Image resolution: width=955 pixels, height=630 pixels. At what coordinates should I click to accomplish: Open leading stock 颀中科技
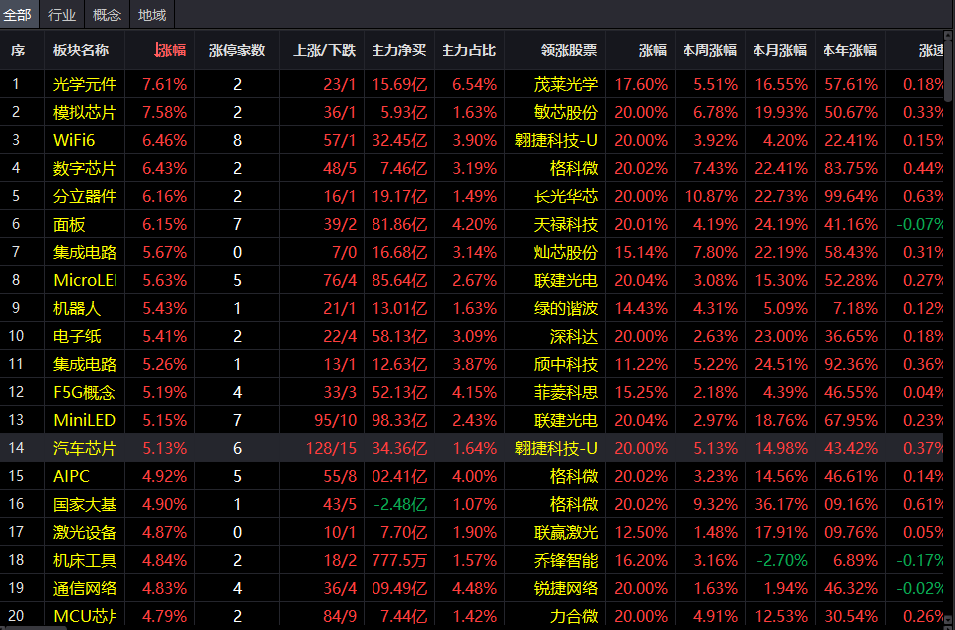click(x=566, y=364)
